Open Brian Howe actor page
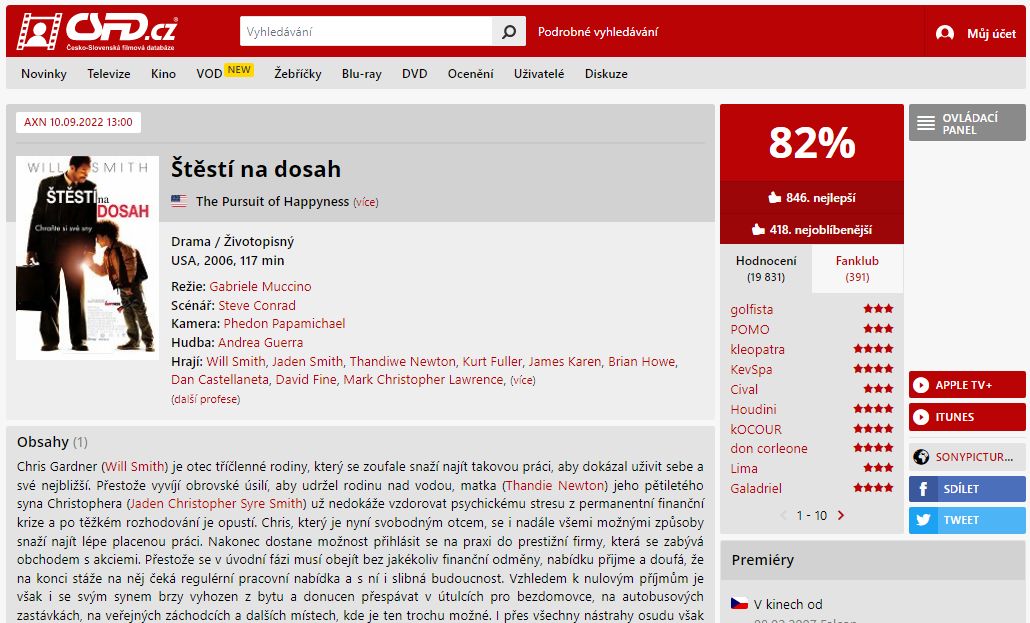This screenshot has height=623, width=1030. click(641, 361)
